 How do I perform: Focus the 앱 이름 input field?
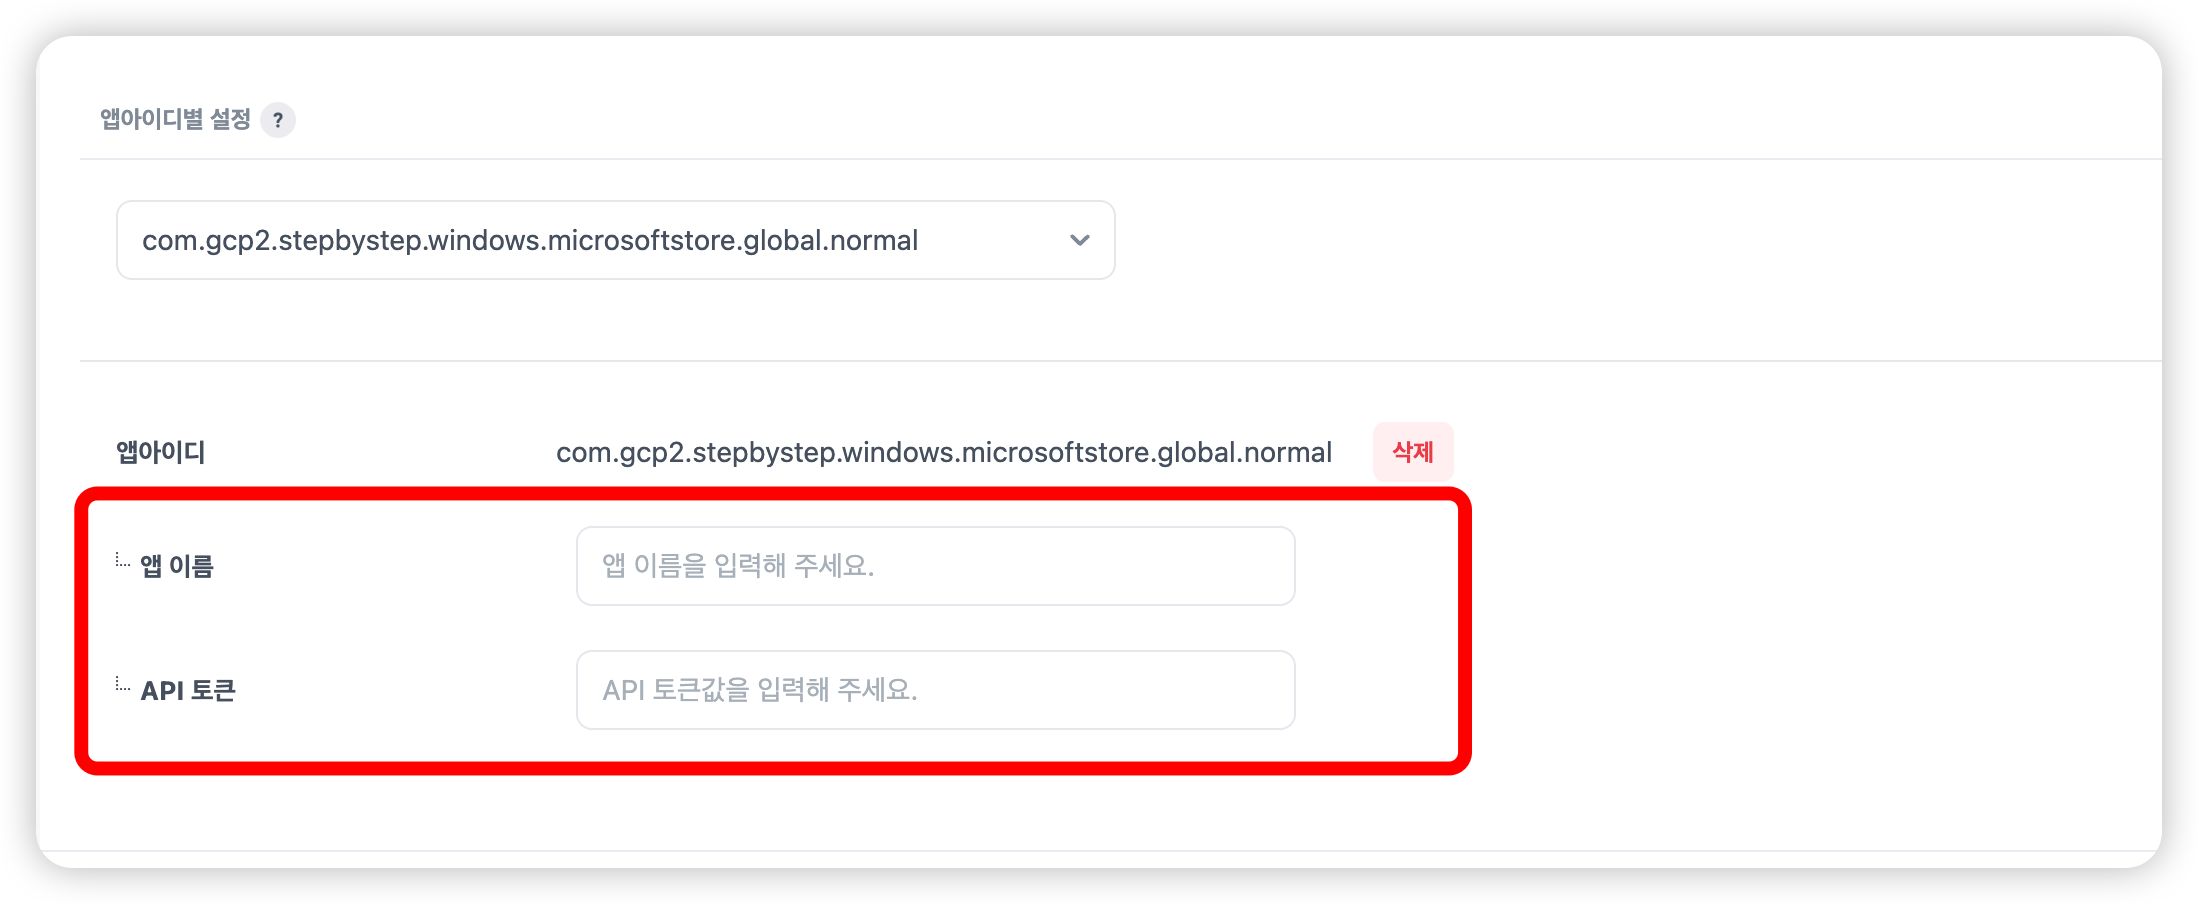click(935, 566)
